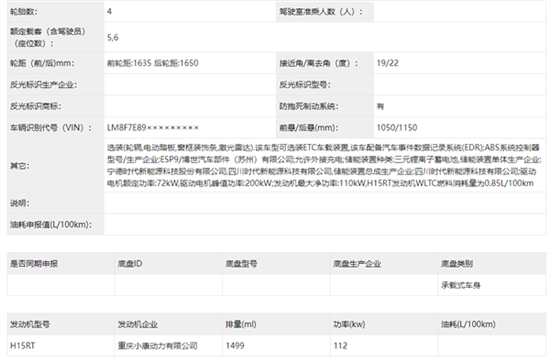The height and width of the screenshot is (362, 550).
Task: Select the VIN value LM8F7E89×××××××××
Action: (153, 128)
